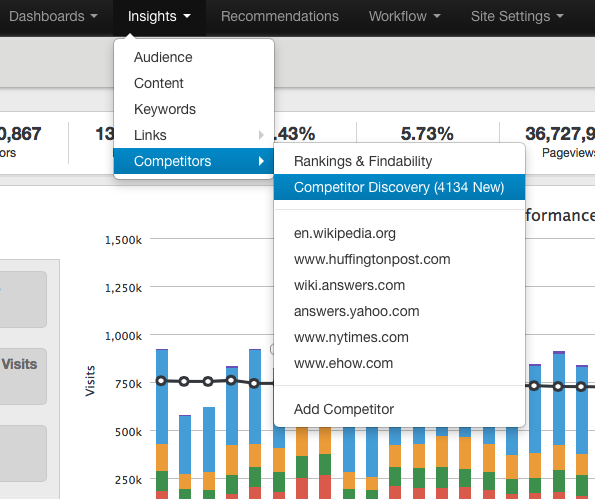
Task: Open the Dashboards dropdown menu
Action: (53, 16)
